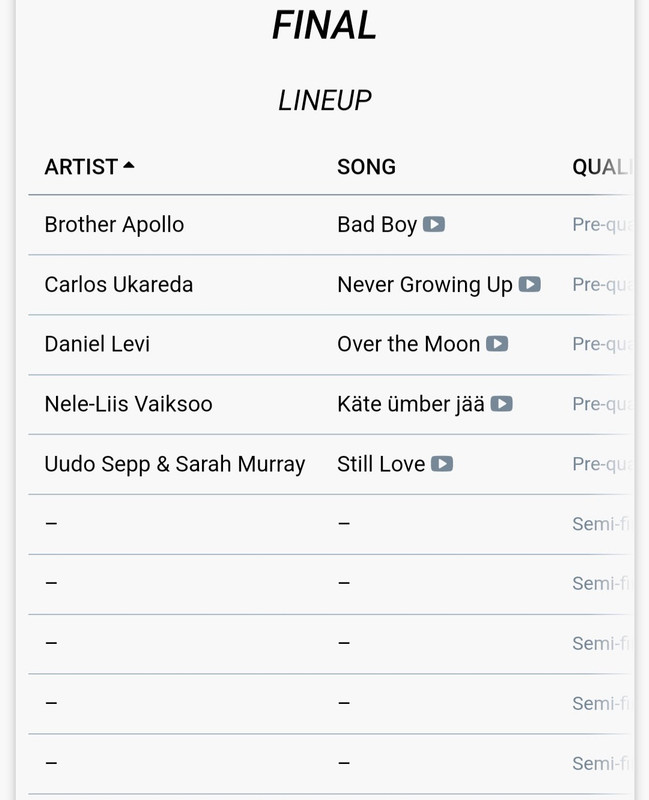Play the Over the Moon video
Screen dimensions: 649x800
tap(497, 344)
